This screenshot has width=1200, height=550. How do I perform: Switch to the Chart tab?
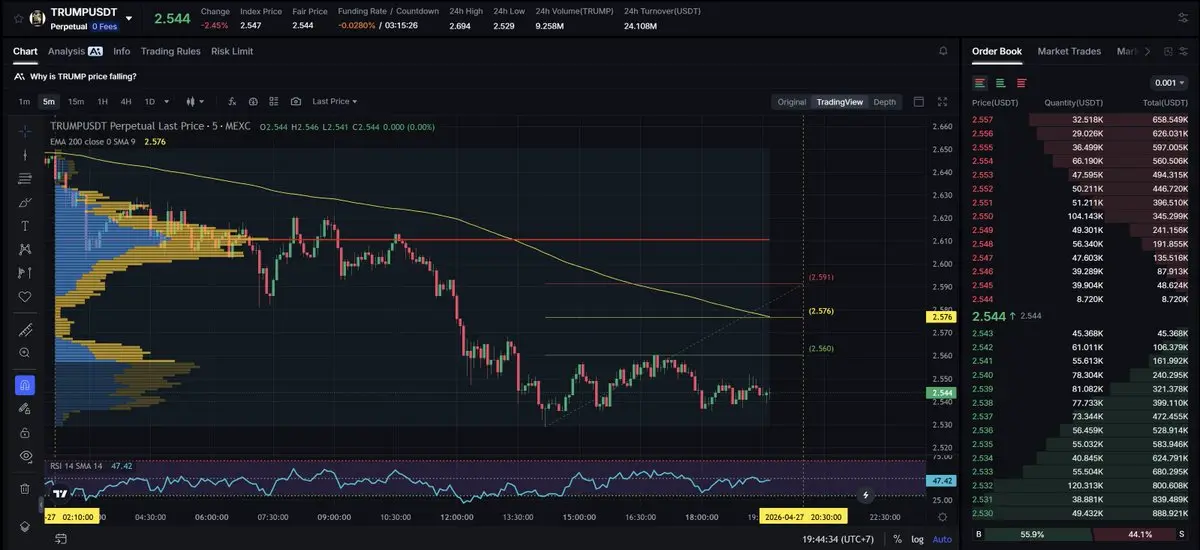(x=25, y=51)
